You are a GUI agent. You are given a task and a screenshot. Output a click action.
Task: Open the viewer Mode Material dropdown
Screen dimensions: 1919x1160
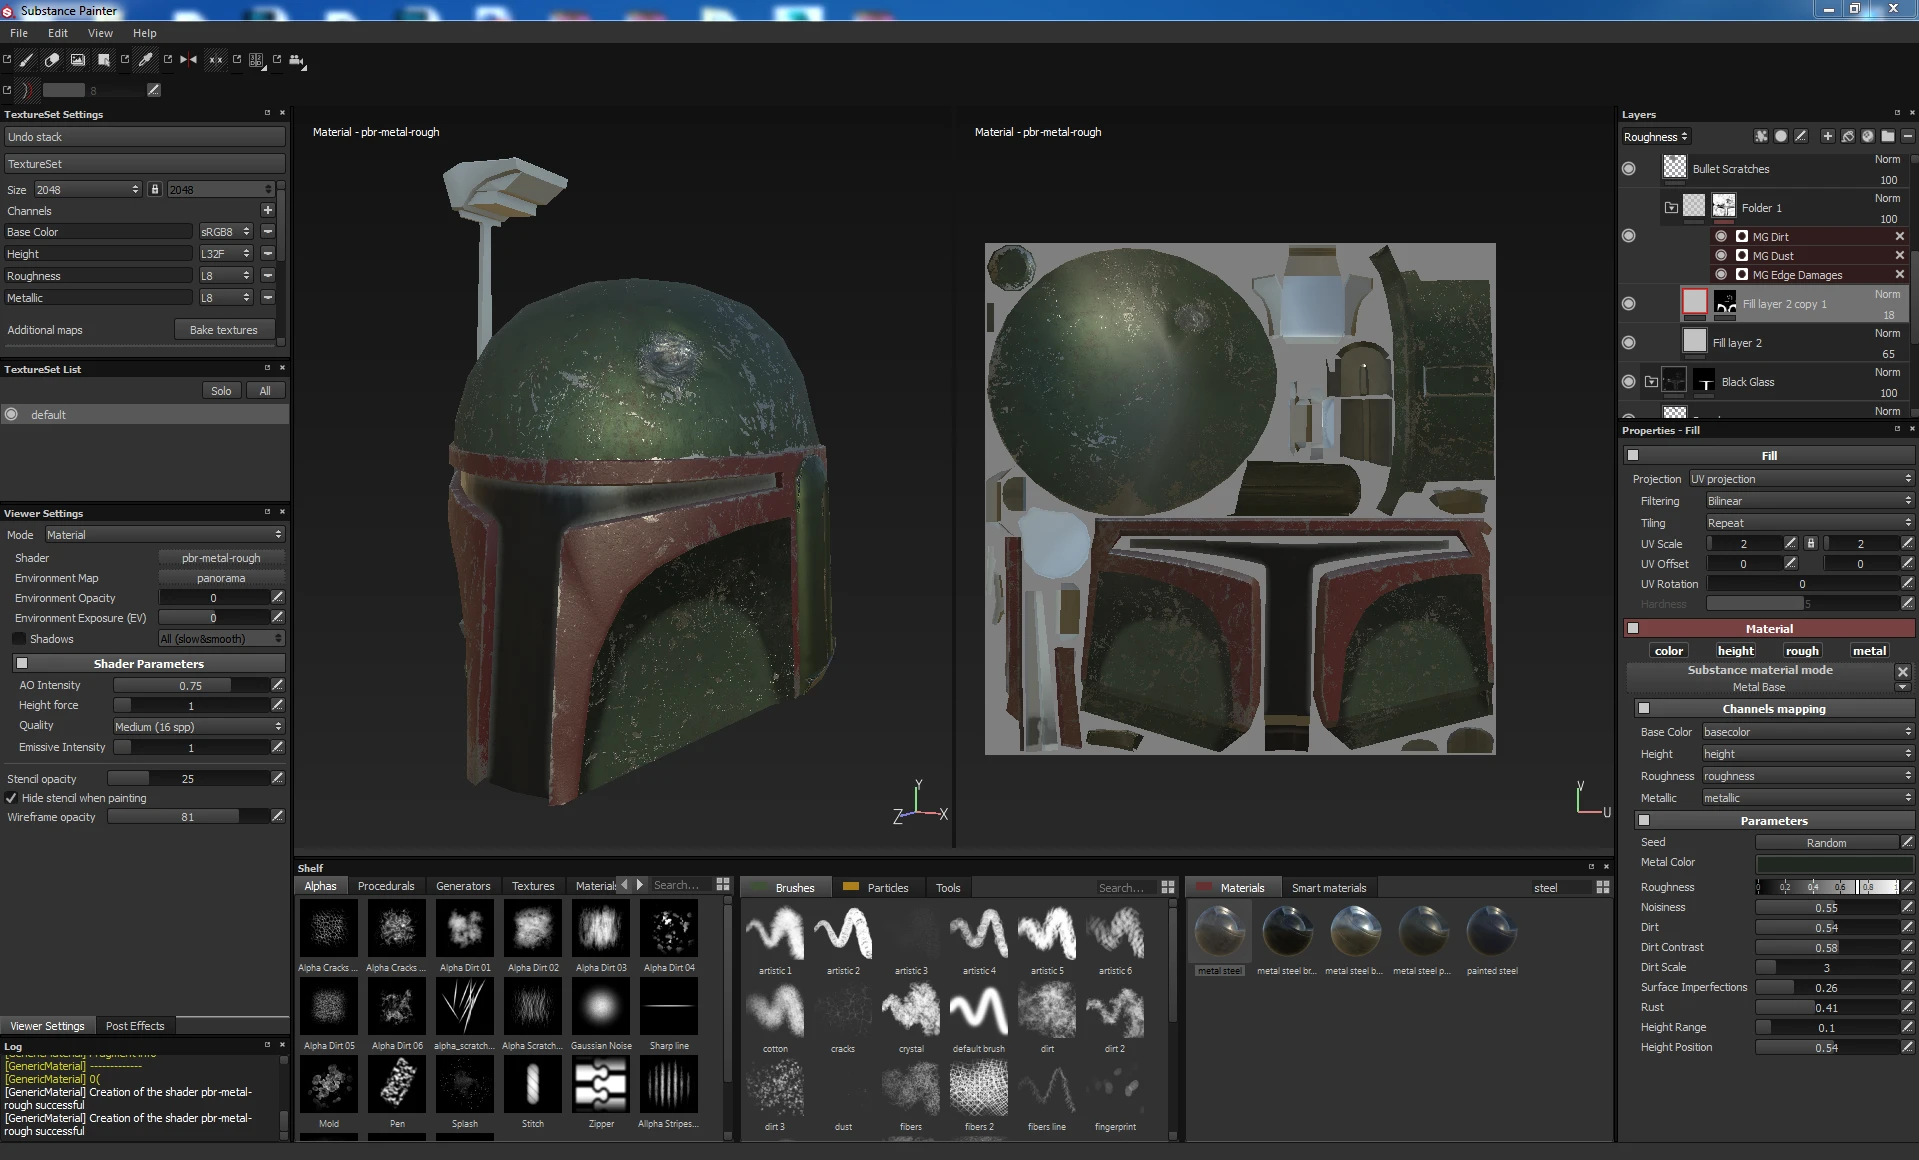(164, 535)
